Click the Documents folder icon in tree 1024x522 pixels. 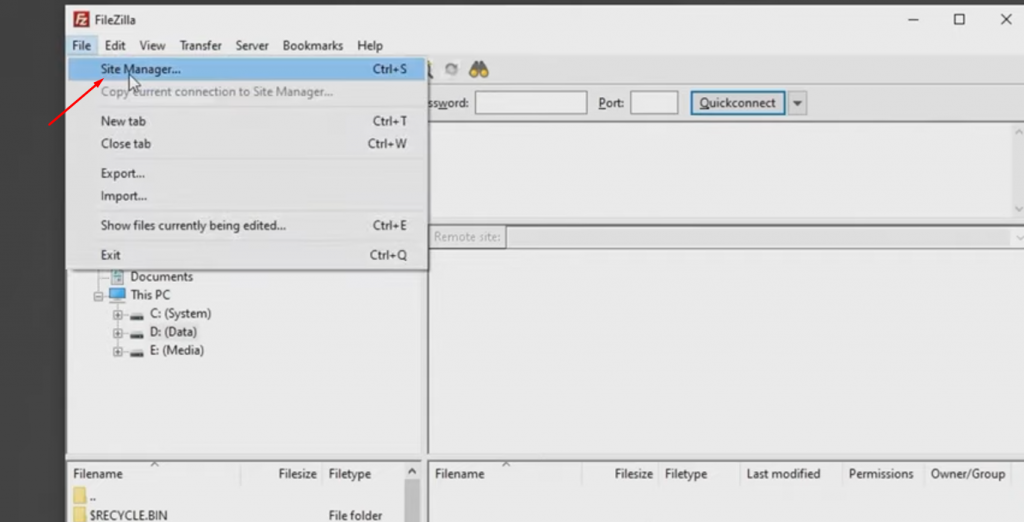click(117, 277)
